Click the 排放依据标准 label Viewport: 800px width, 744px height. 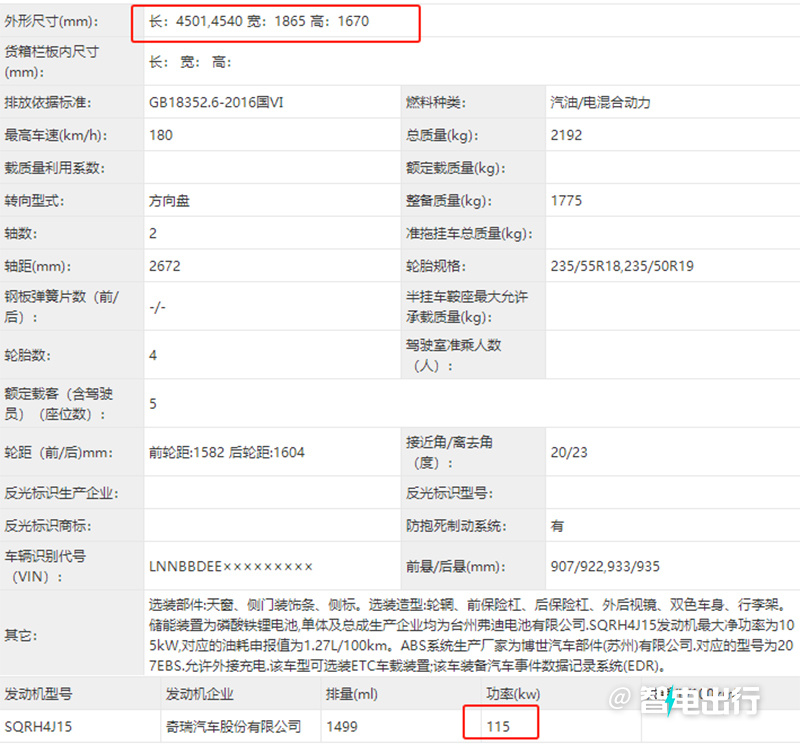[x=47, y=103]
